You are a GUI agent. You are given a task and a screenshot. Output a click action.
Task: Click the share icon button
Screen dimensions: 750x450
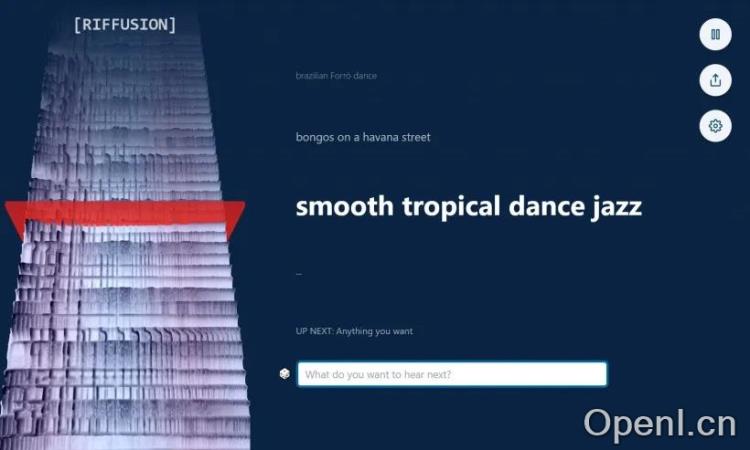point(715,80)
